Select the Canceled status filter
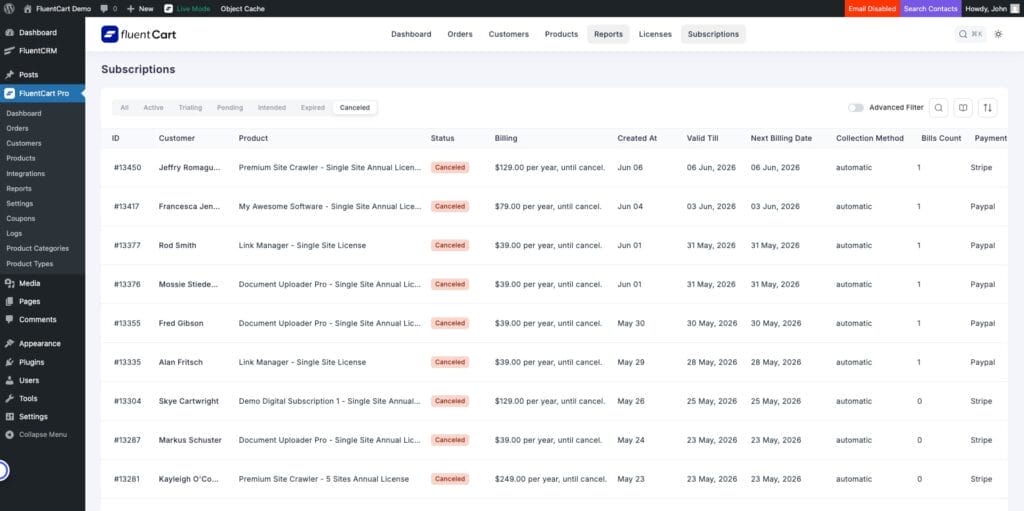 tap(355, 108)
